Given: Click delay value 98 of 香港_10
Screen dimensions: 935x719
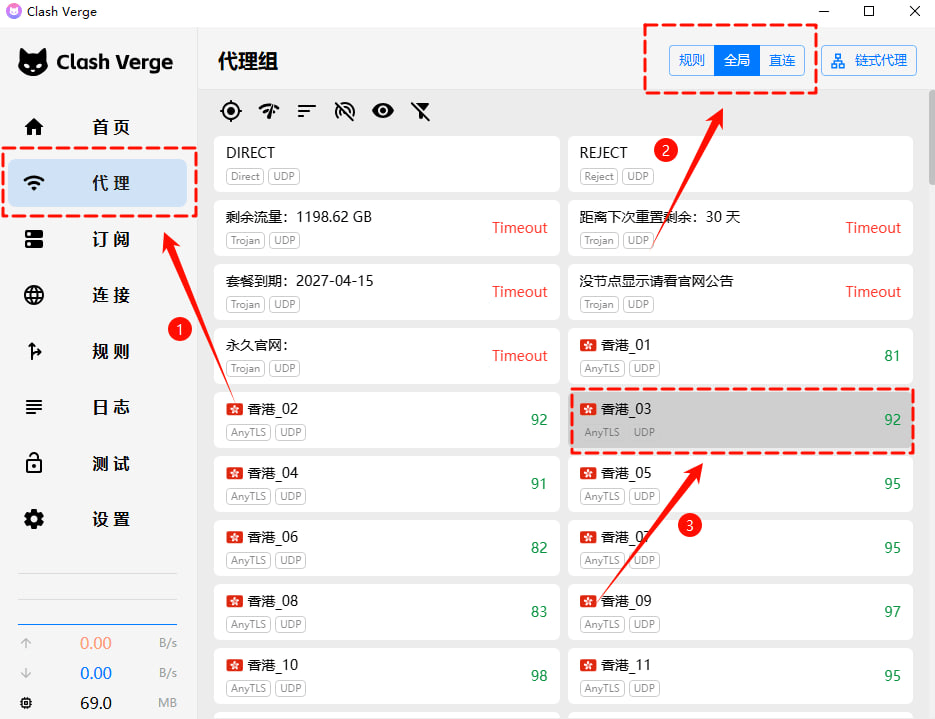Looking at the screenshot, I should [x=539, y=675].
